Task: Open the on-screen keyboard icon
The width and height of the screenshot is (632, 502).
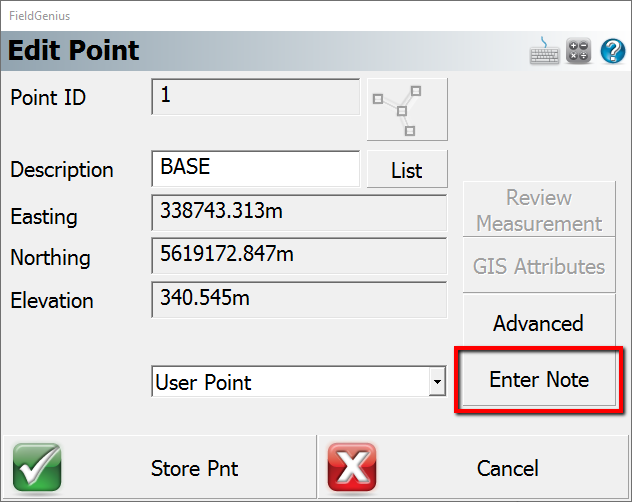Action: (545, 51)
